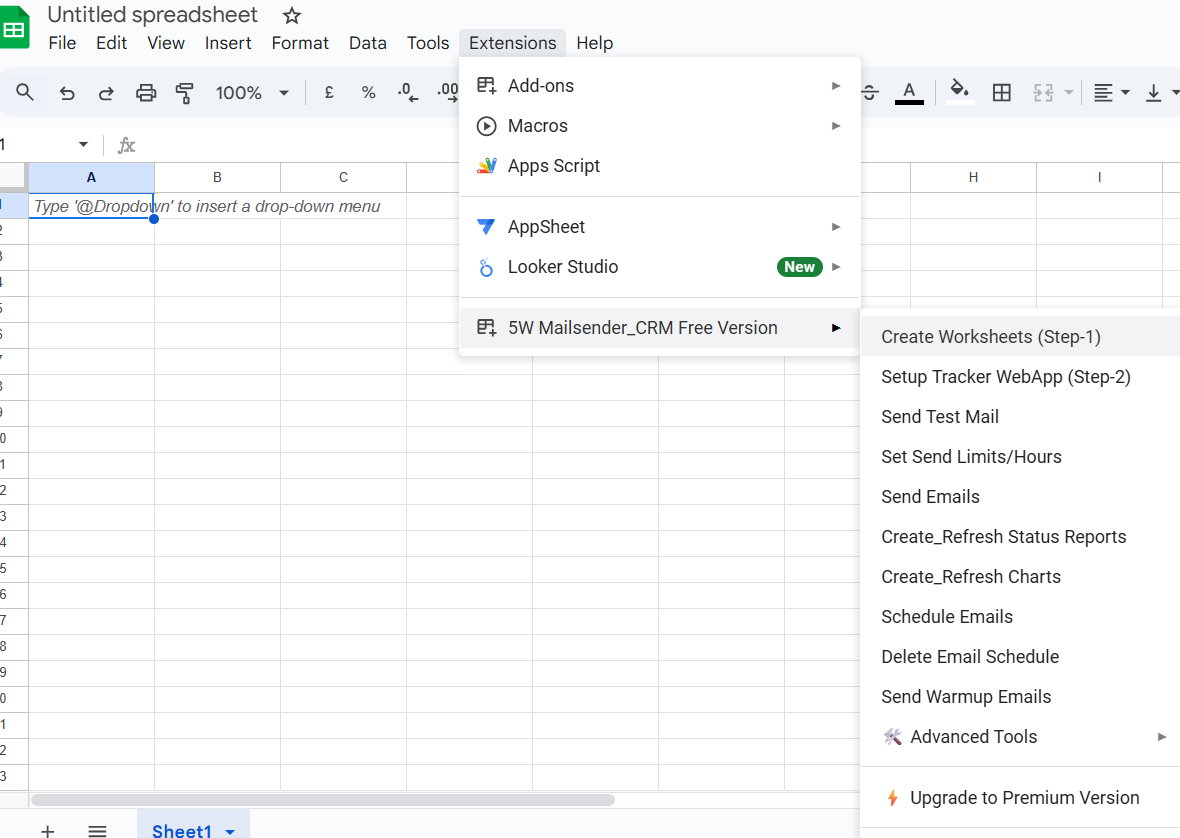The width and height of the screenshot is (1180, 838).
Task: Choose Send Emails option
Action: point(1020,496)
